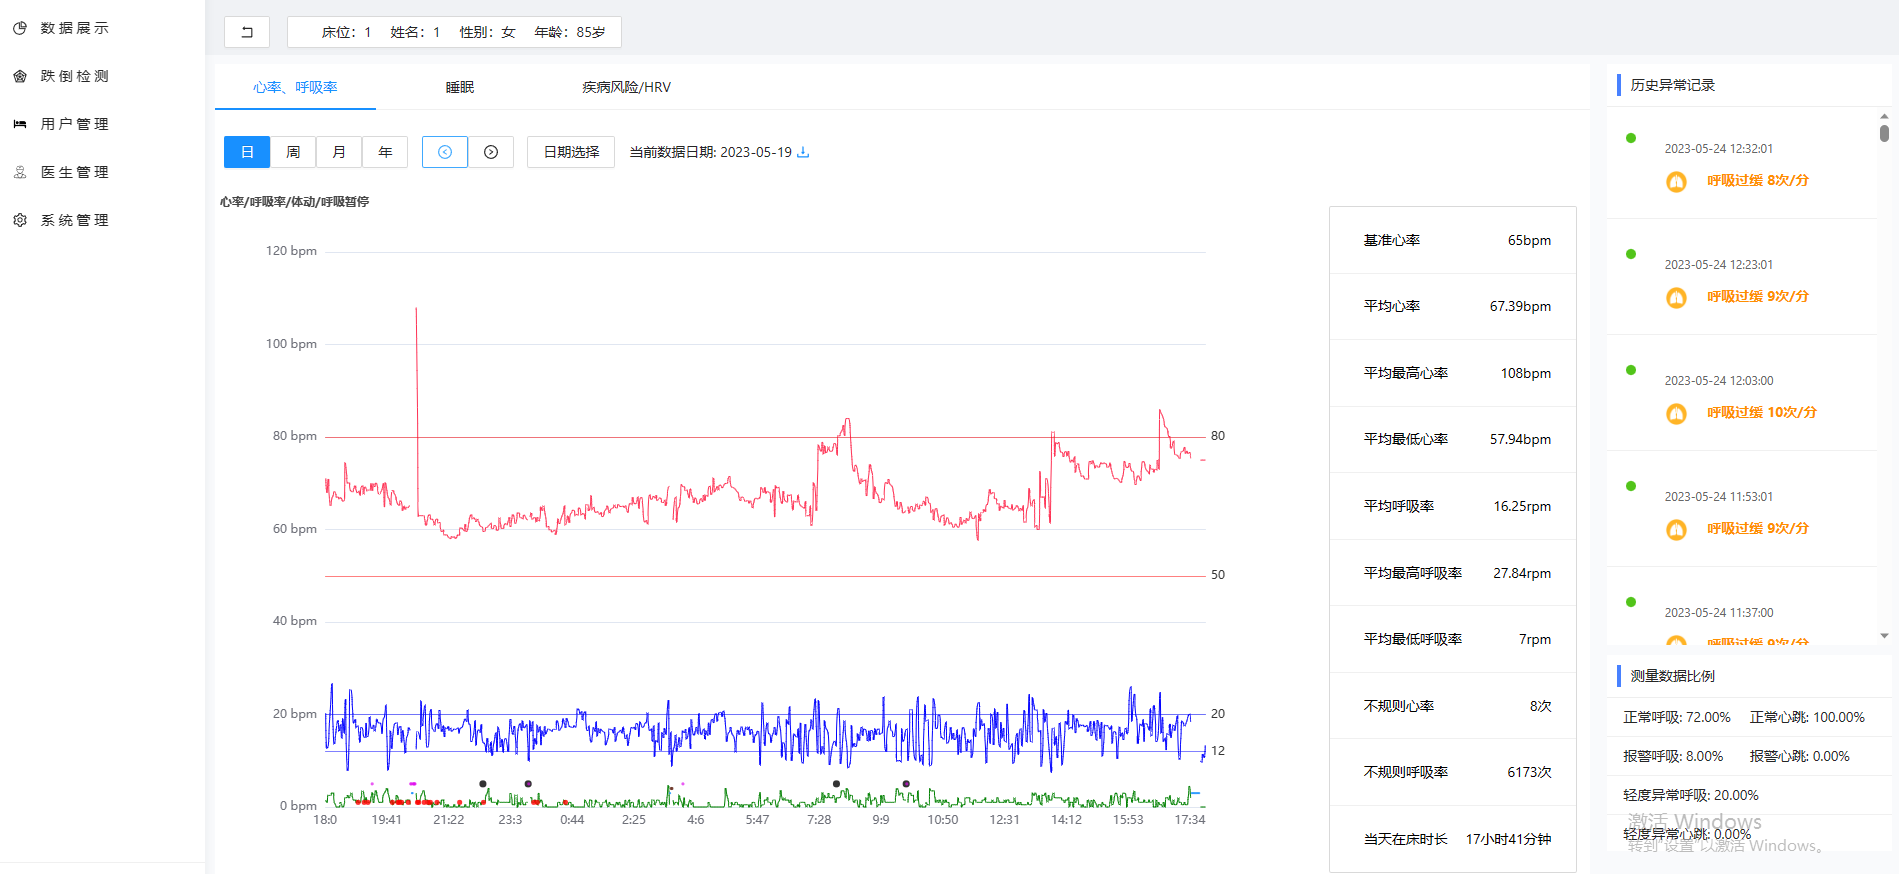The width and height of the screenshot is (1899, 874).
Task: Select 年 year view
Action: pos(385,152)
